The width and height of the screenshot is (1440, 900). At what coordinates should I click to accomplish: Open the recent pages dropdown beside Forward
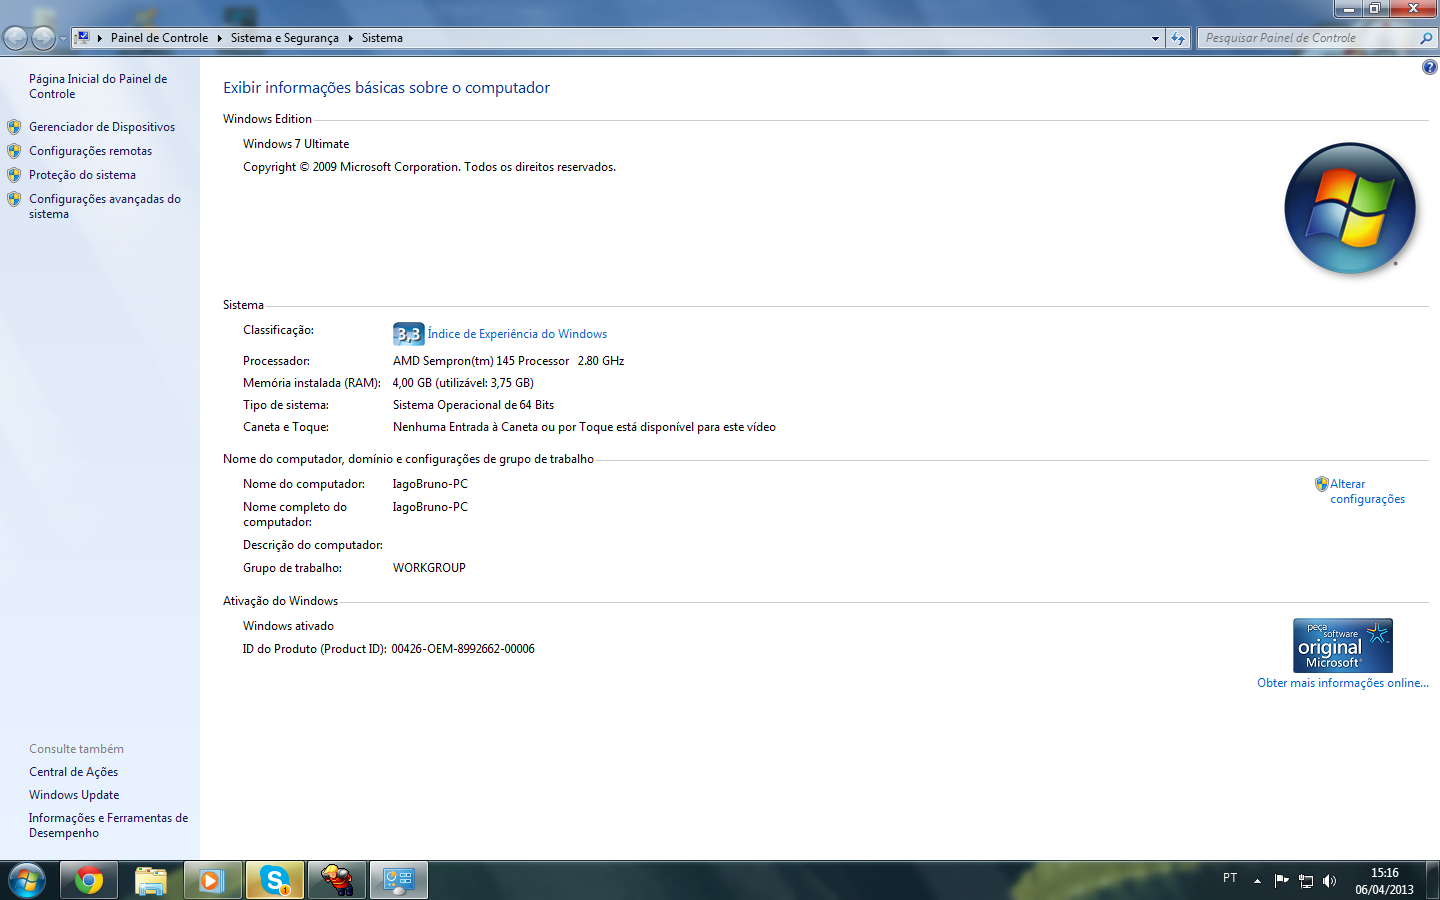tap(63, 39)
